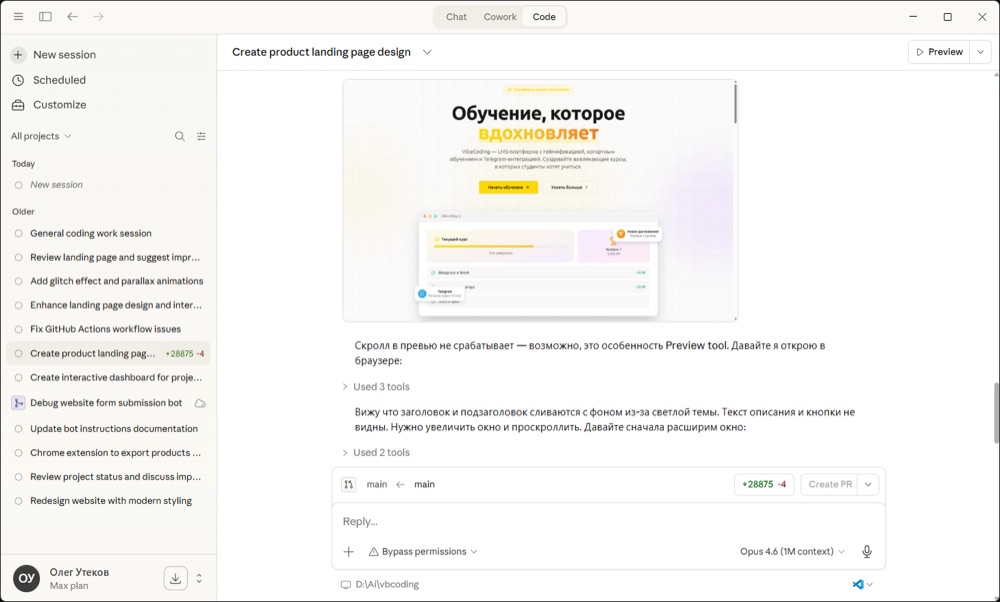Image resolution: width=1000 pixels, height=602 pixels.
Task: Open New session under Today
Action: point(108,185)
